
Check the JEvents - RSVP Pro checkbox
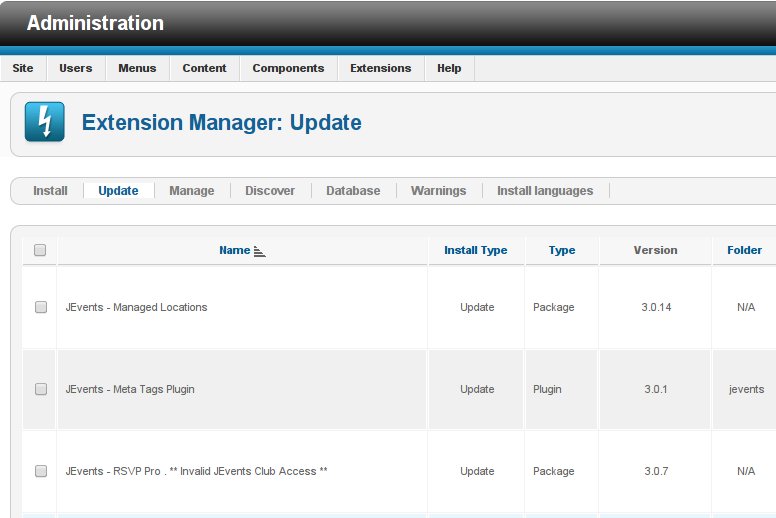tap(41, 471)
